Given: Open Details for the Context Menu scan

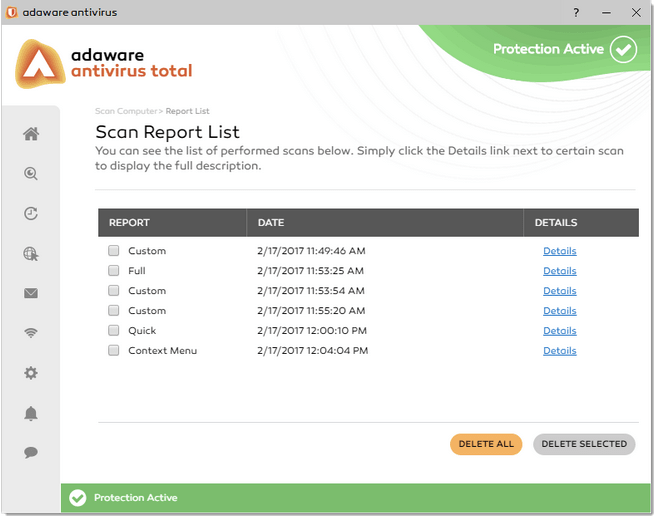Looking at the screenshot, I should tap(559, 351).
